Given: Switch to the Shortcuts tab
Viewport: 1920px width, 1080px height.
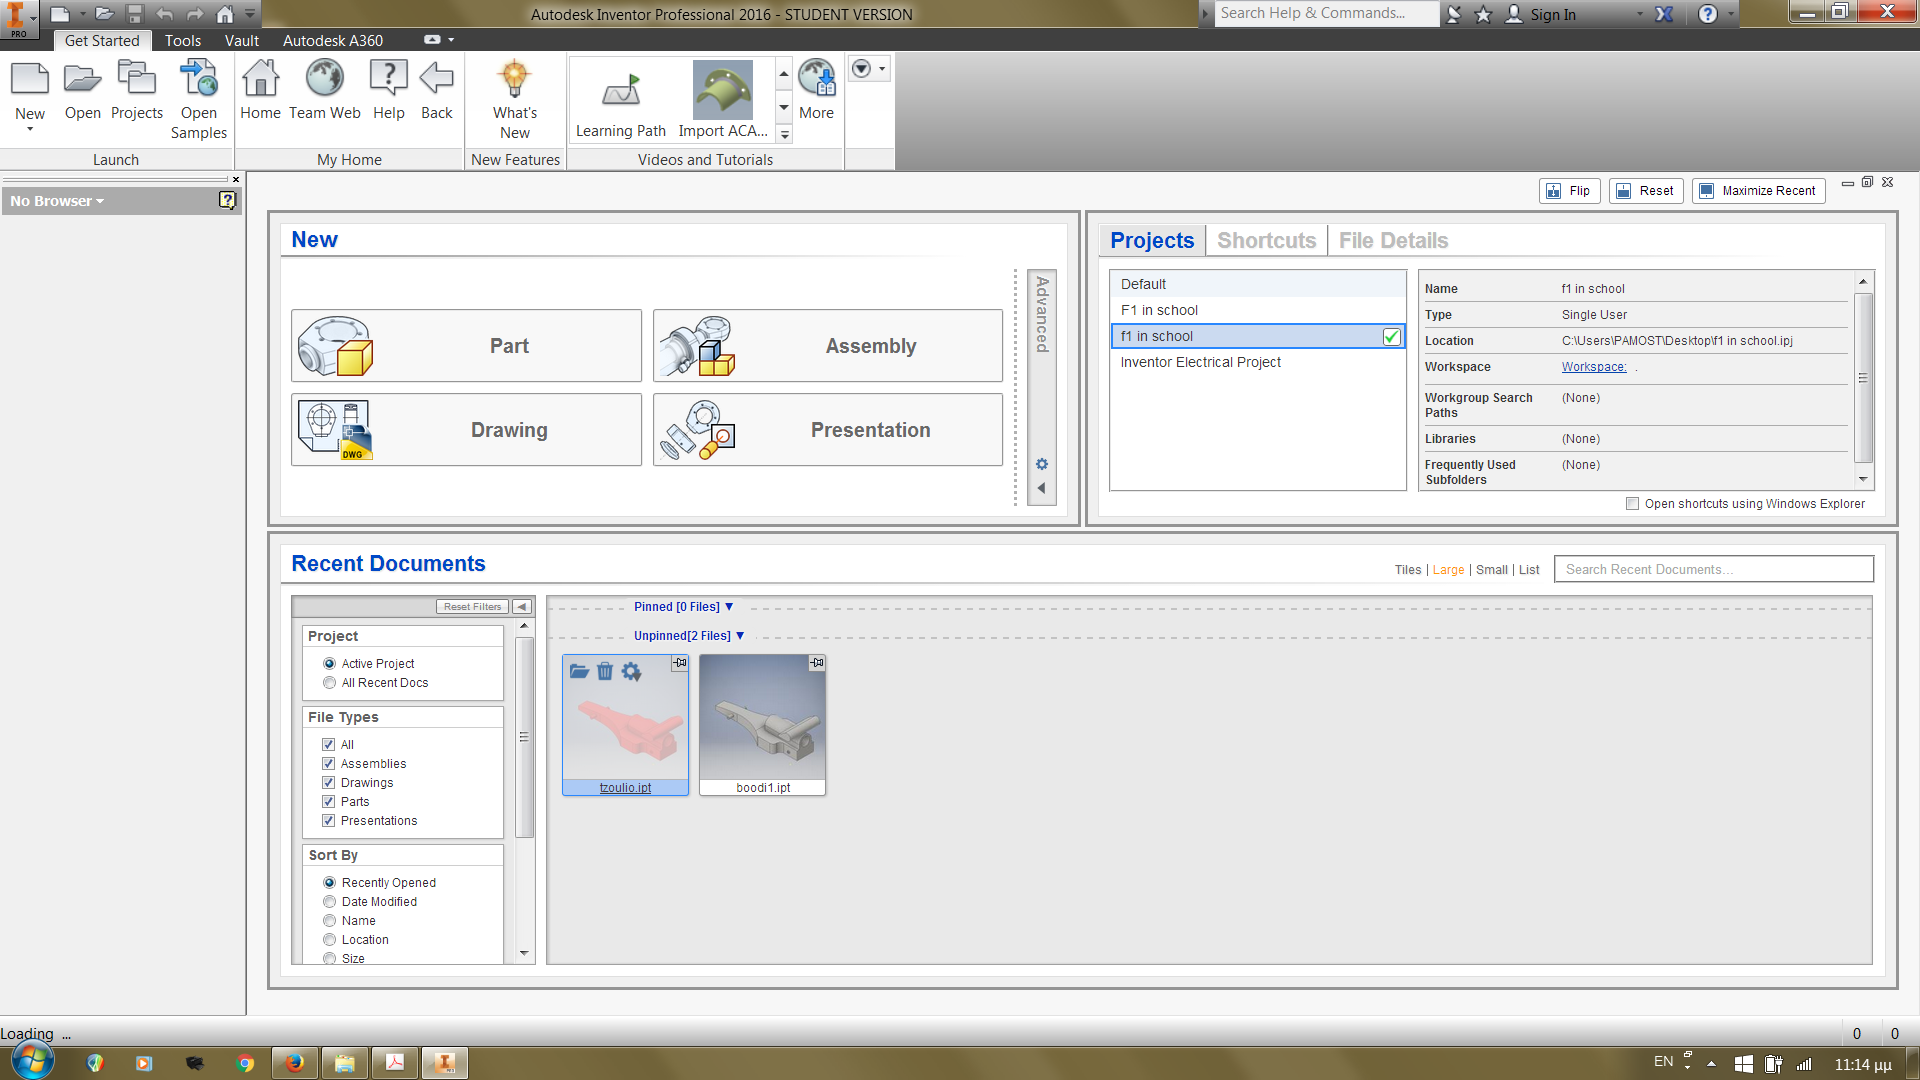Looking at the screenshot, I should click(1266, 241).
